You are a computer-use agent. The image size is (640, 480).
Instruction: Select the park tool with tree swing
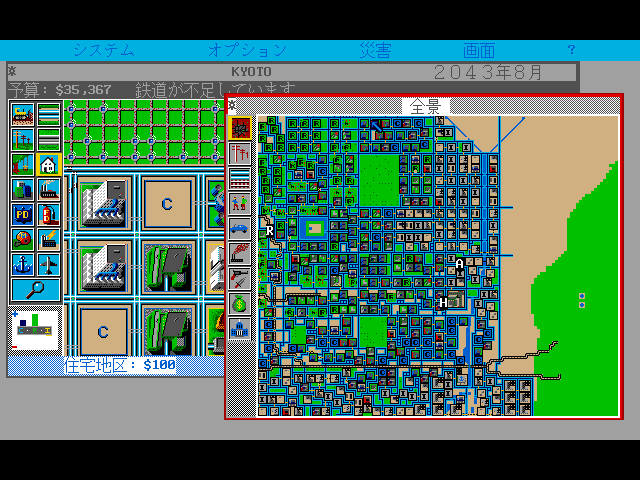[23, 165]
